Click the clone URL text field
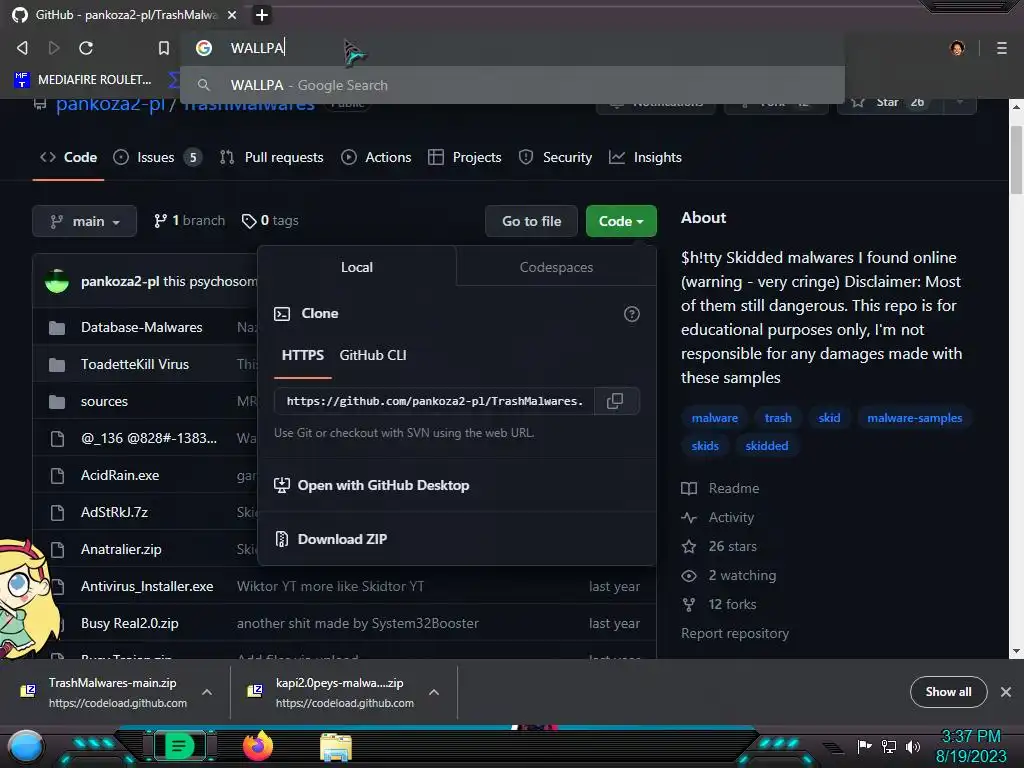Image resolution: width=1024 pixels, height=768 pixels. [x=434, y=401]
